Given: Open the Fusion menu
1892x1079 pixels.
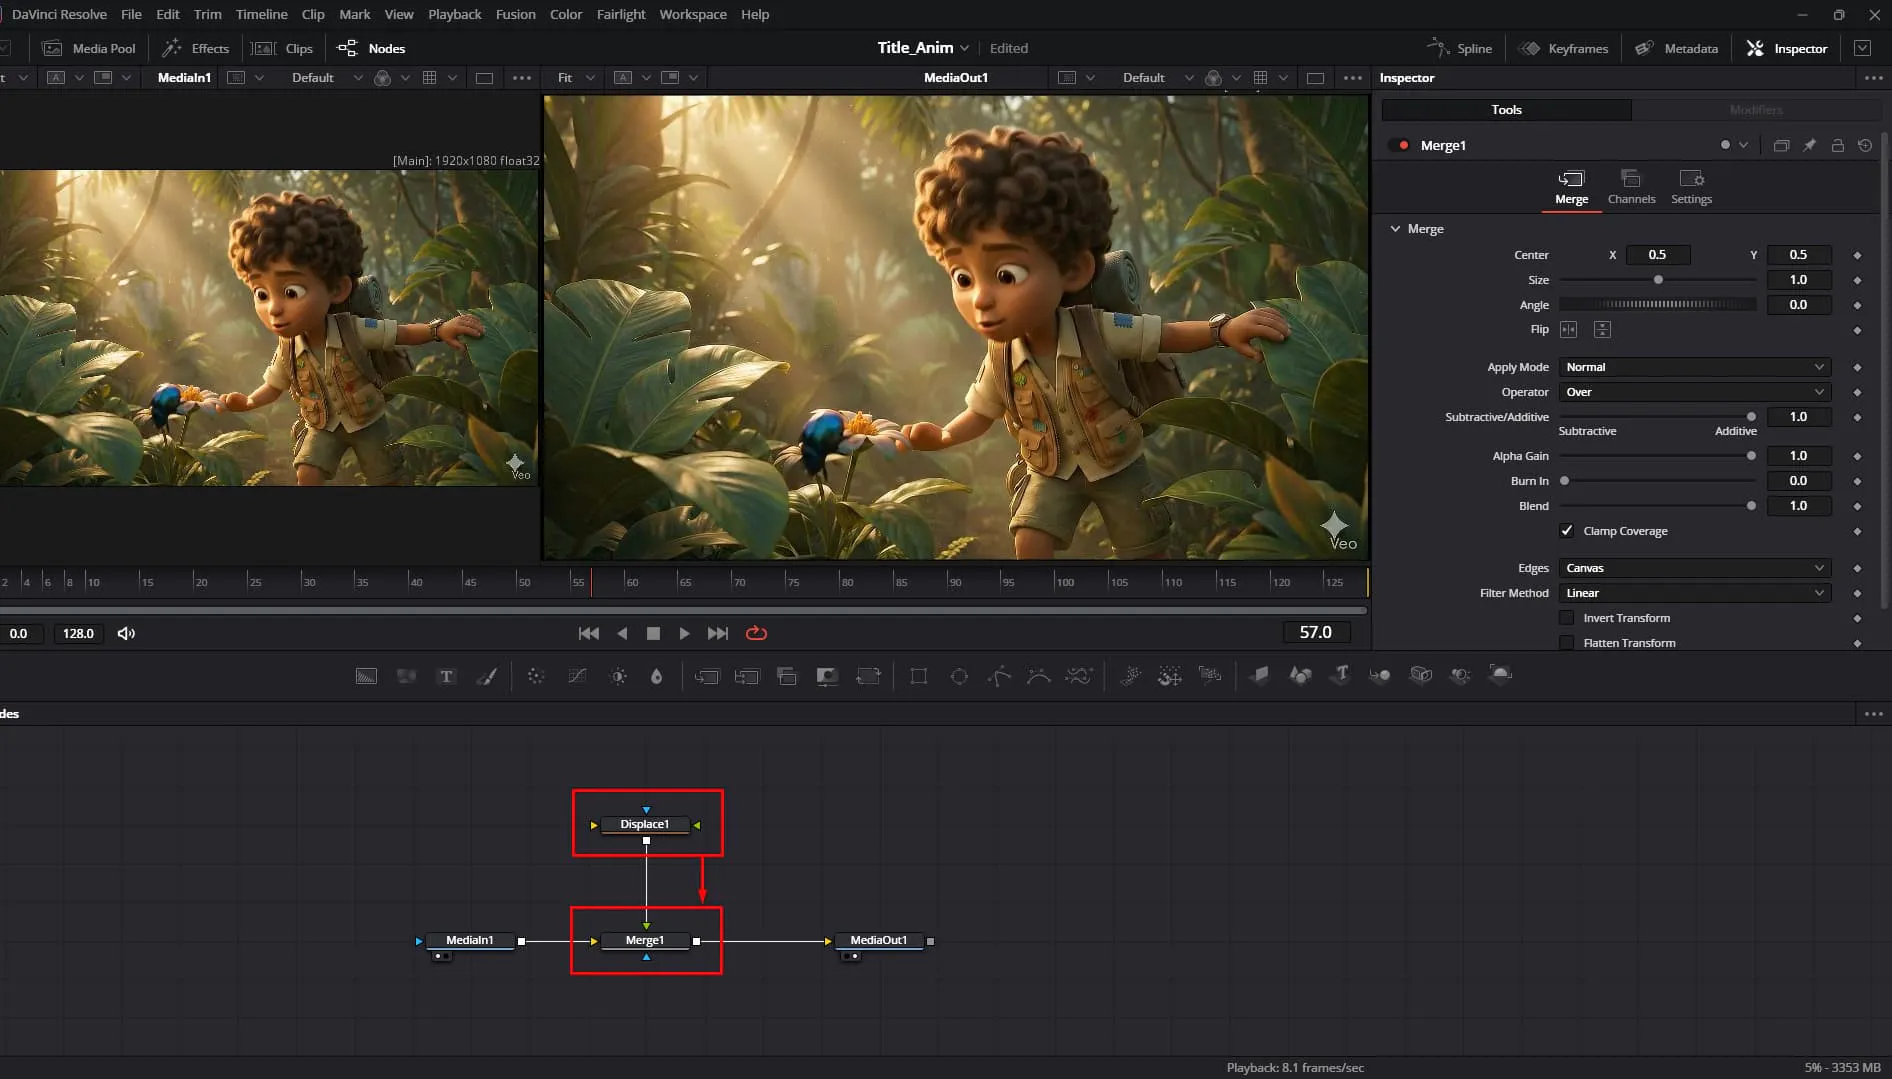Looking at the screenshot, I should (x=515, y=14).
